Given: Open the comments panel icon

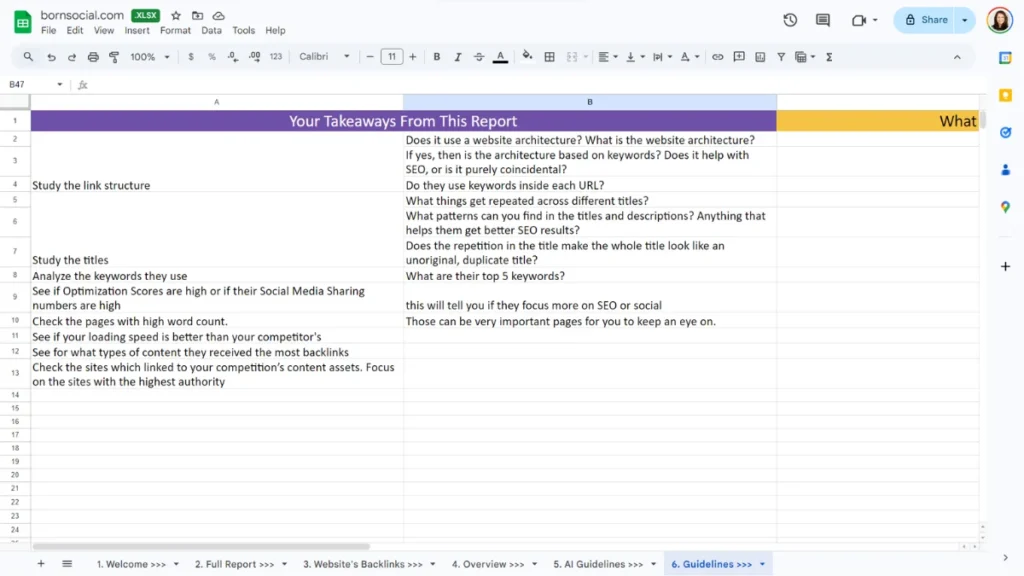Looking at the screenshot, I should (x=823, y=20).
